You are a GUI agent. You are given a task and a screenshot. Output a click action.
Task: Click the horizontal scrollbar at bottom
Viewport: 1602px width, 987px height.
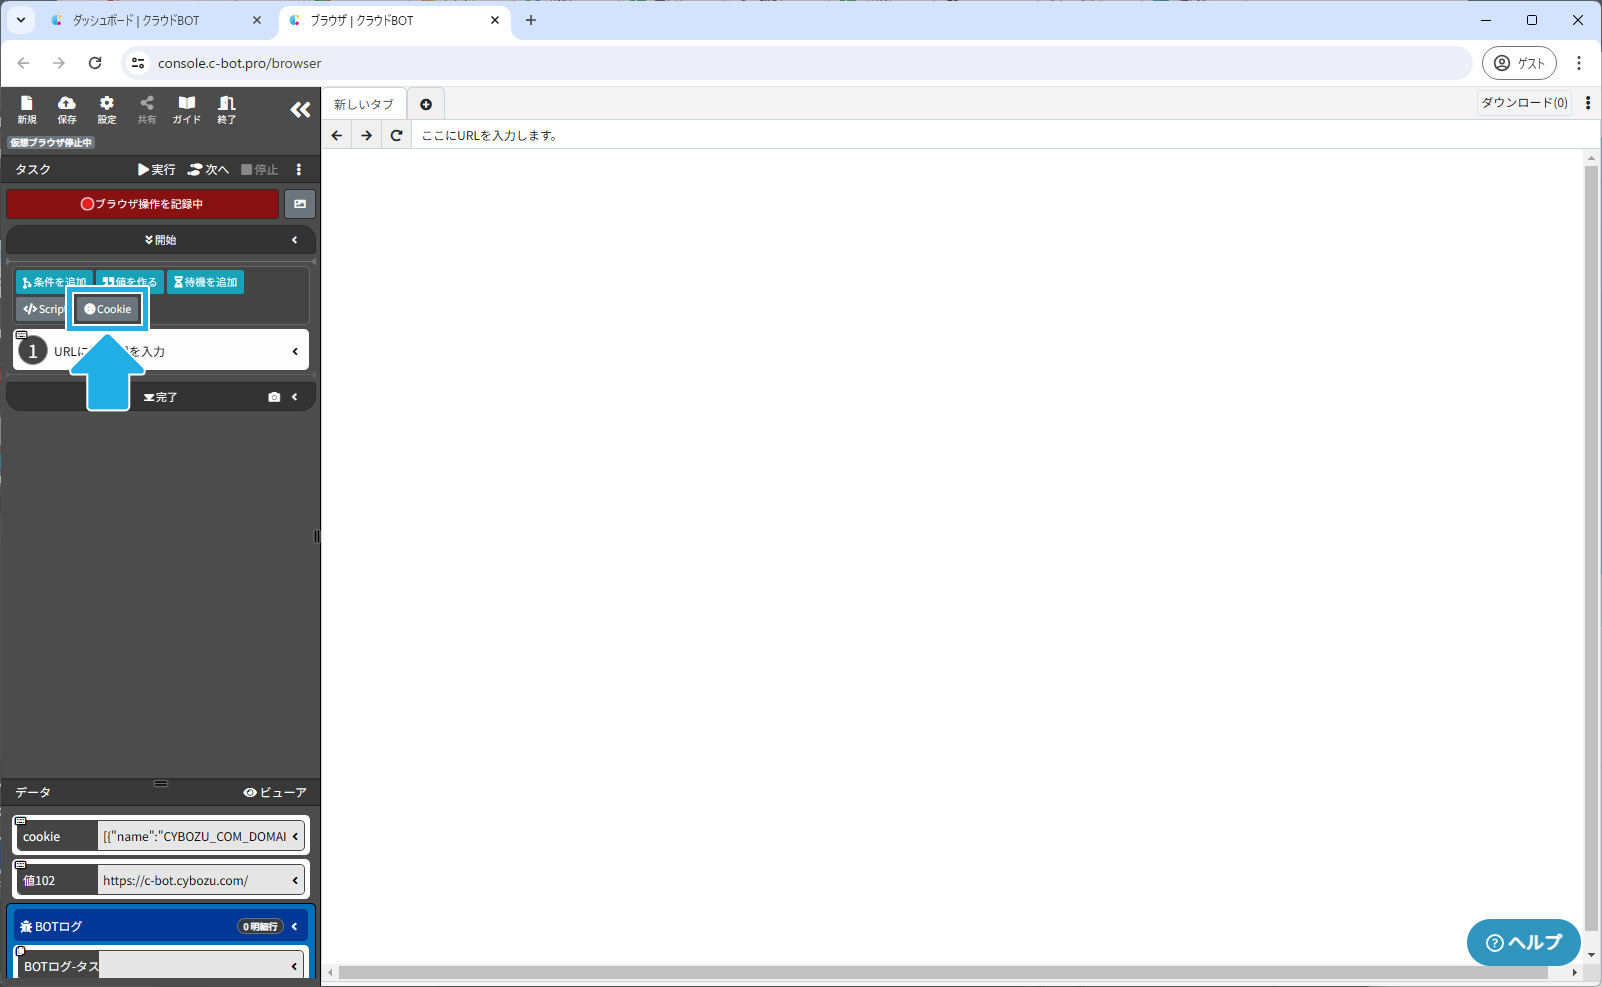pos(943,972)
